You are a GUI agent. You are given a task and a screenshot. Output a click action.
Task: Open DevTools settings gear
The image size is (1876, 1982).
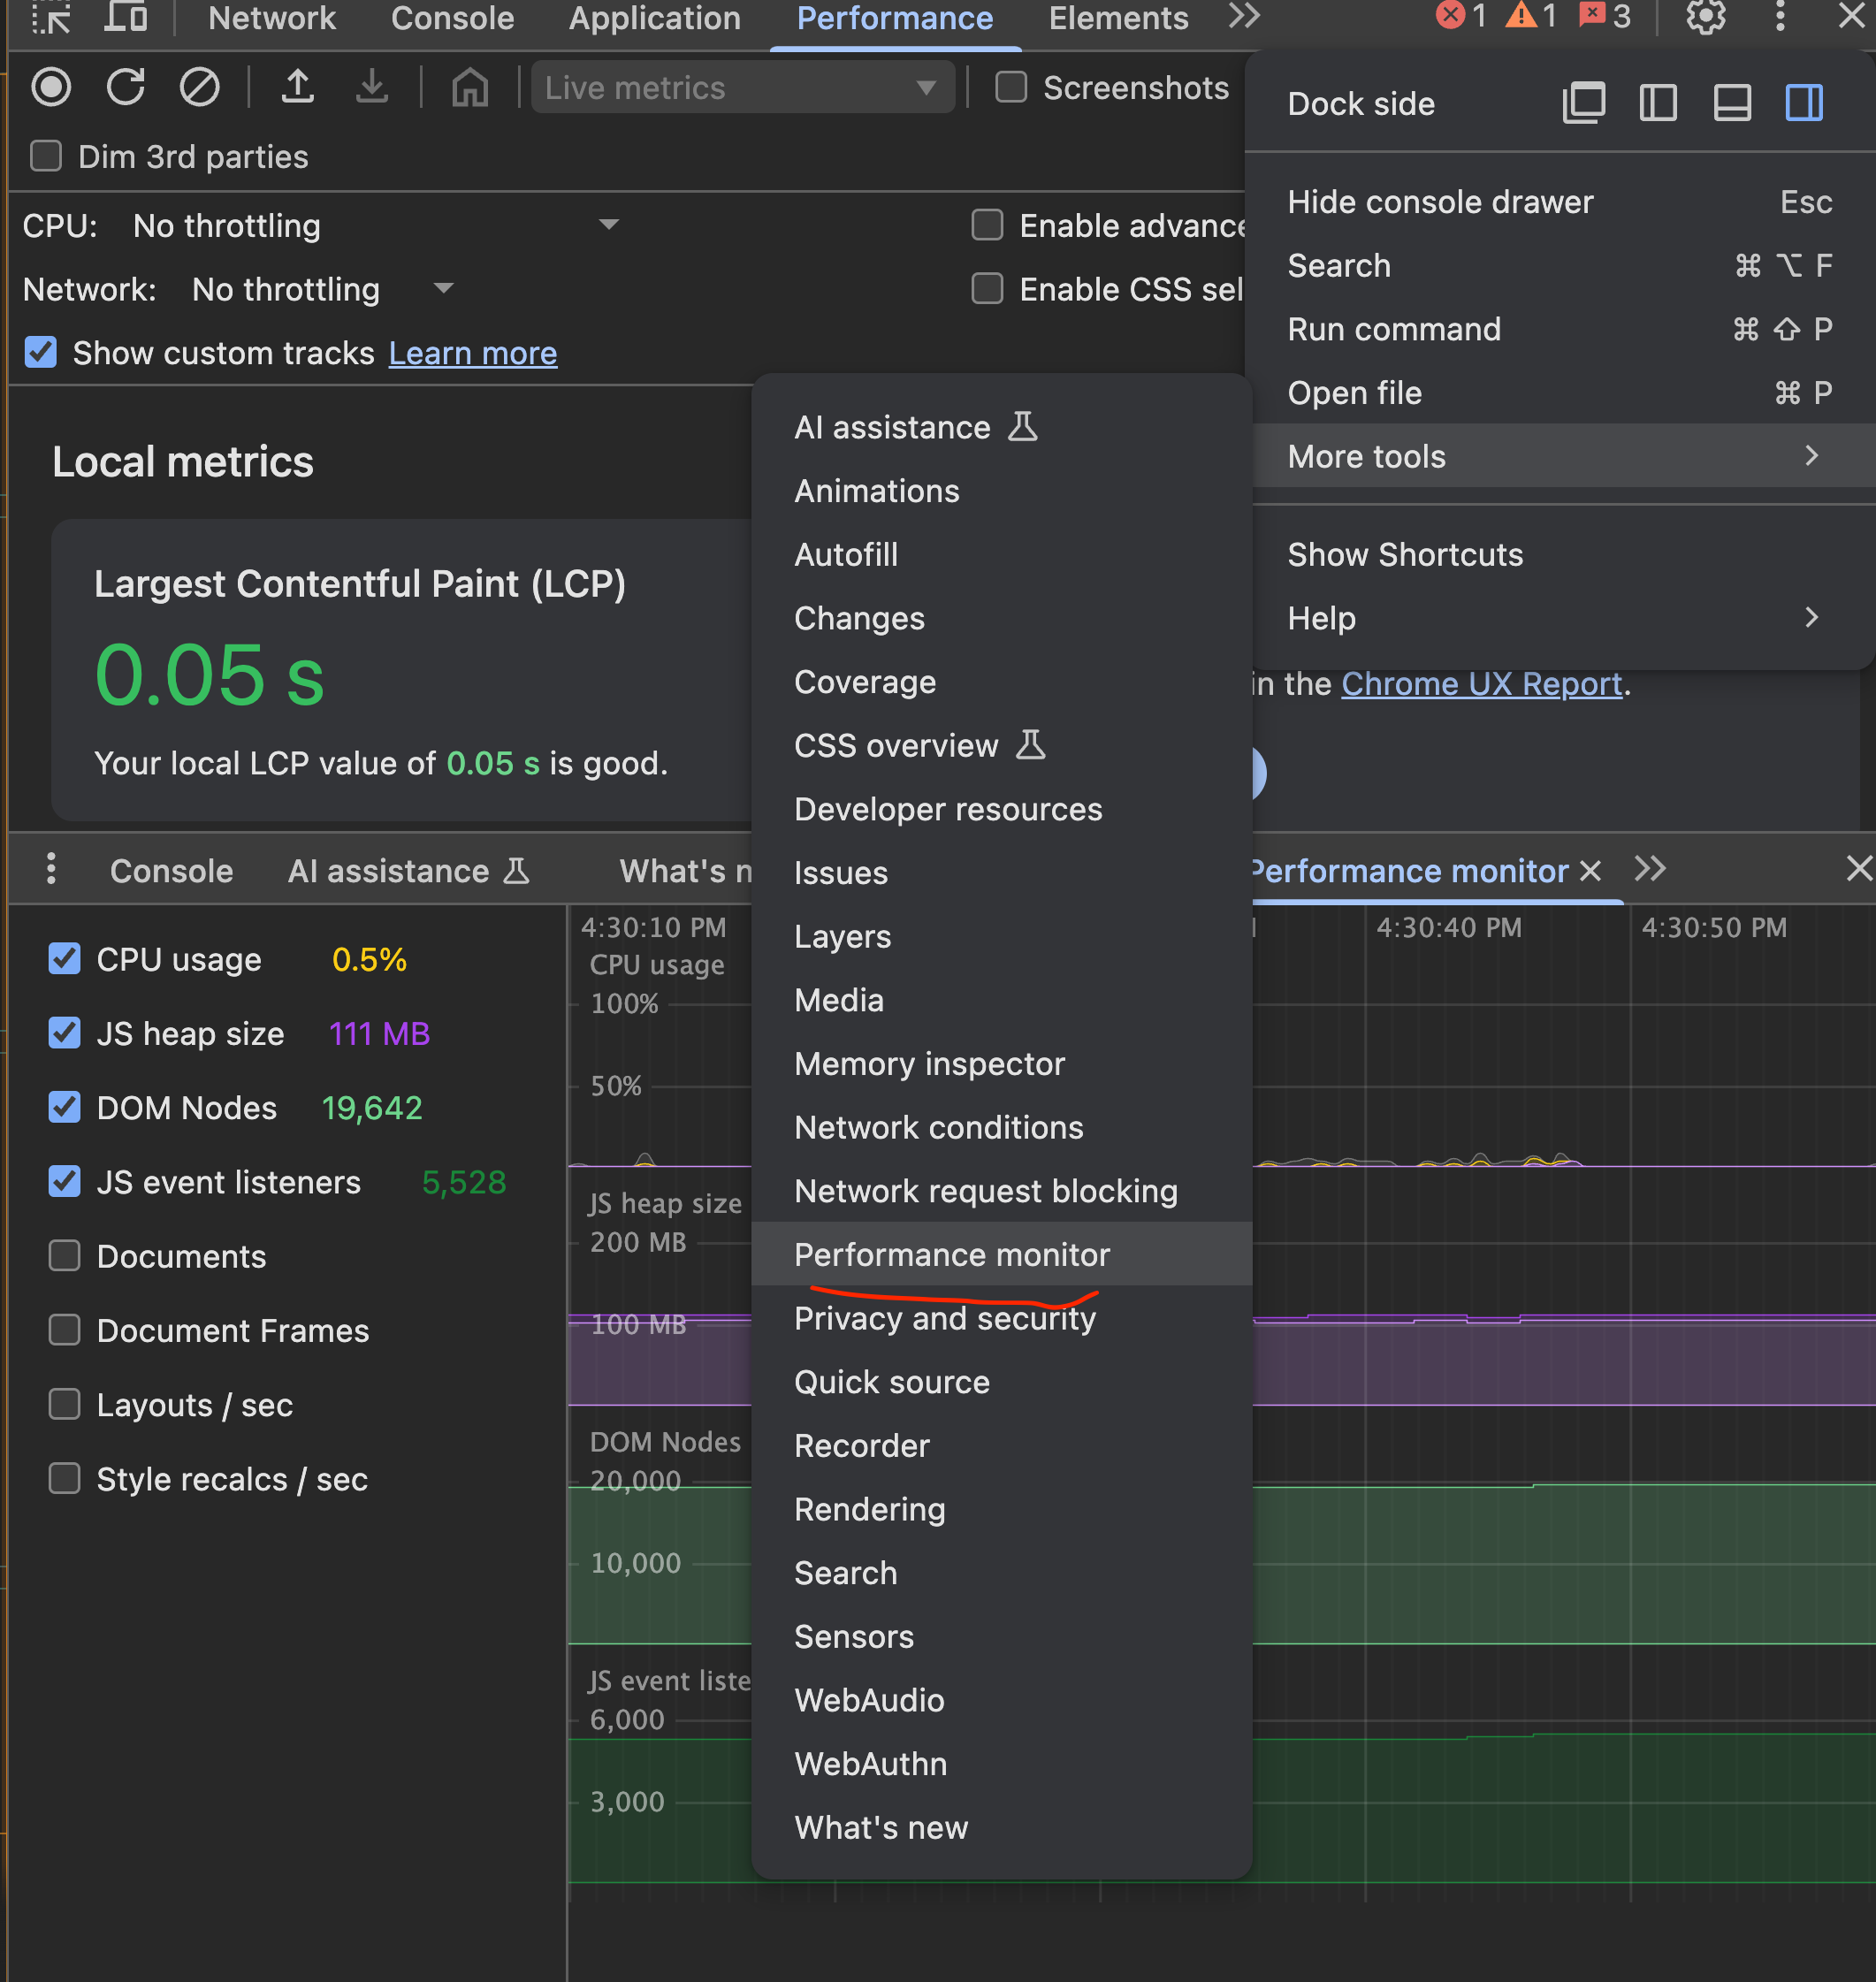coord(1705,17)
